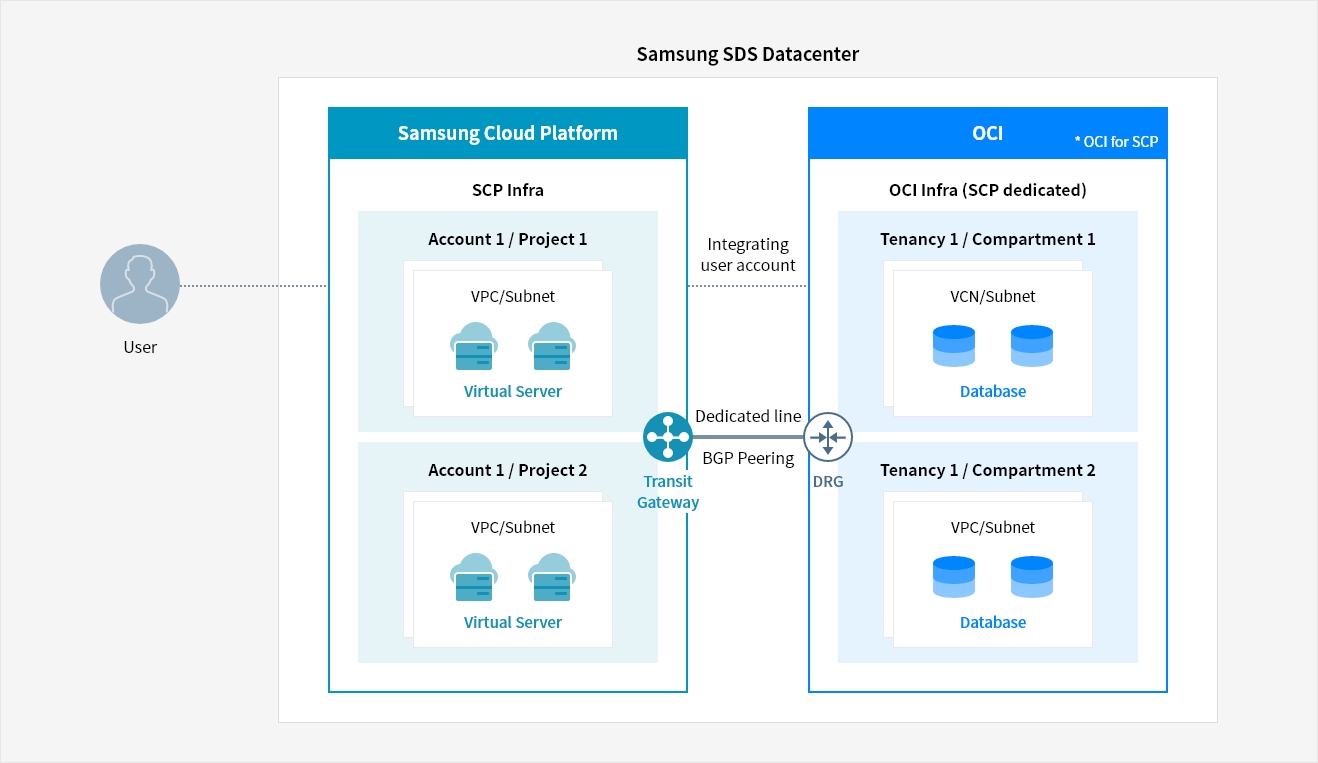Select right Database icon in Compartment 1
Screen dimensions: 1318x763
pos(1032,346)
